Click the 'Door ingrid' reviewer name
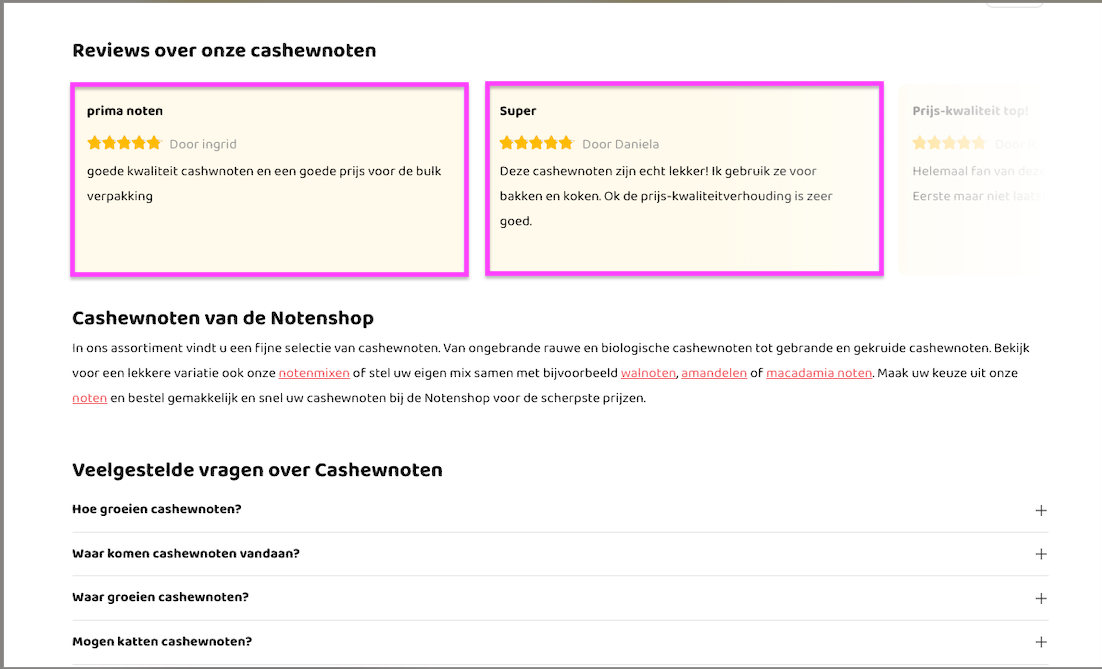This screenshot has height=669, width=1102. [x=203, y=144]
